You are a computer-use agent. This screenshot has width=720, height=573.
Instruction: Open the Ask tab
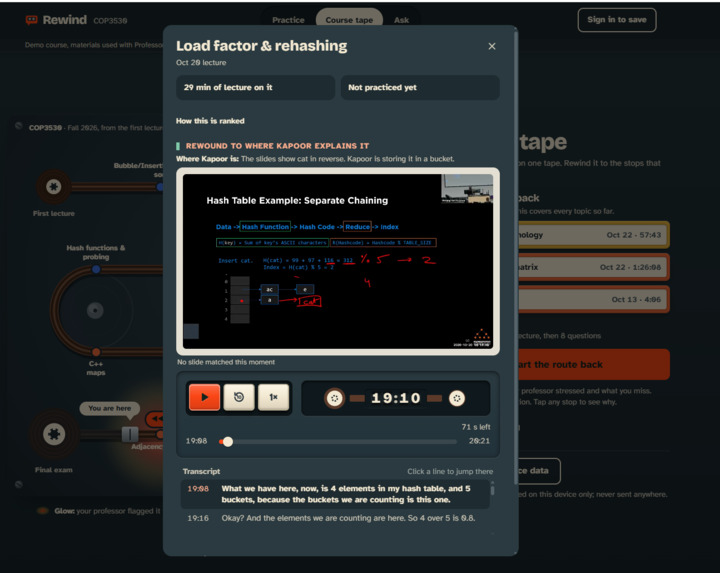pos(401,20)
